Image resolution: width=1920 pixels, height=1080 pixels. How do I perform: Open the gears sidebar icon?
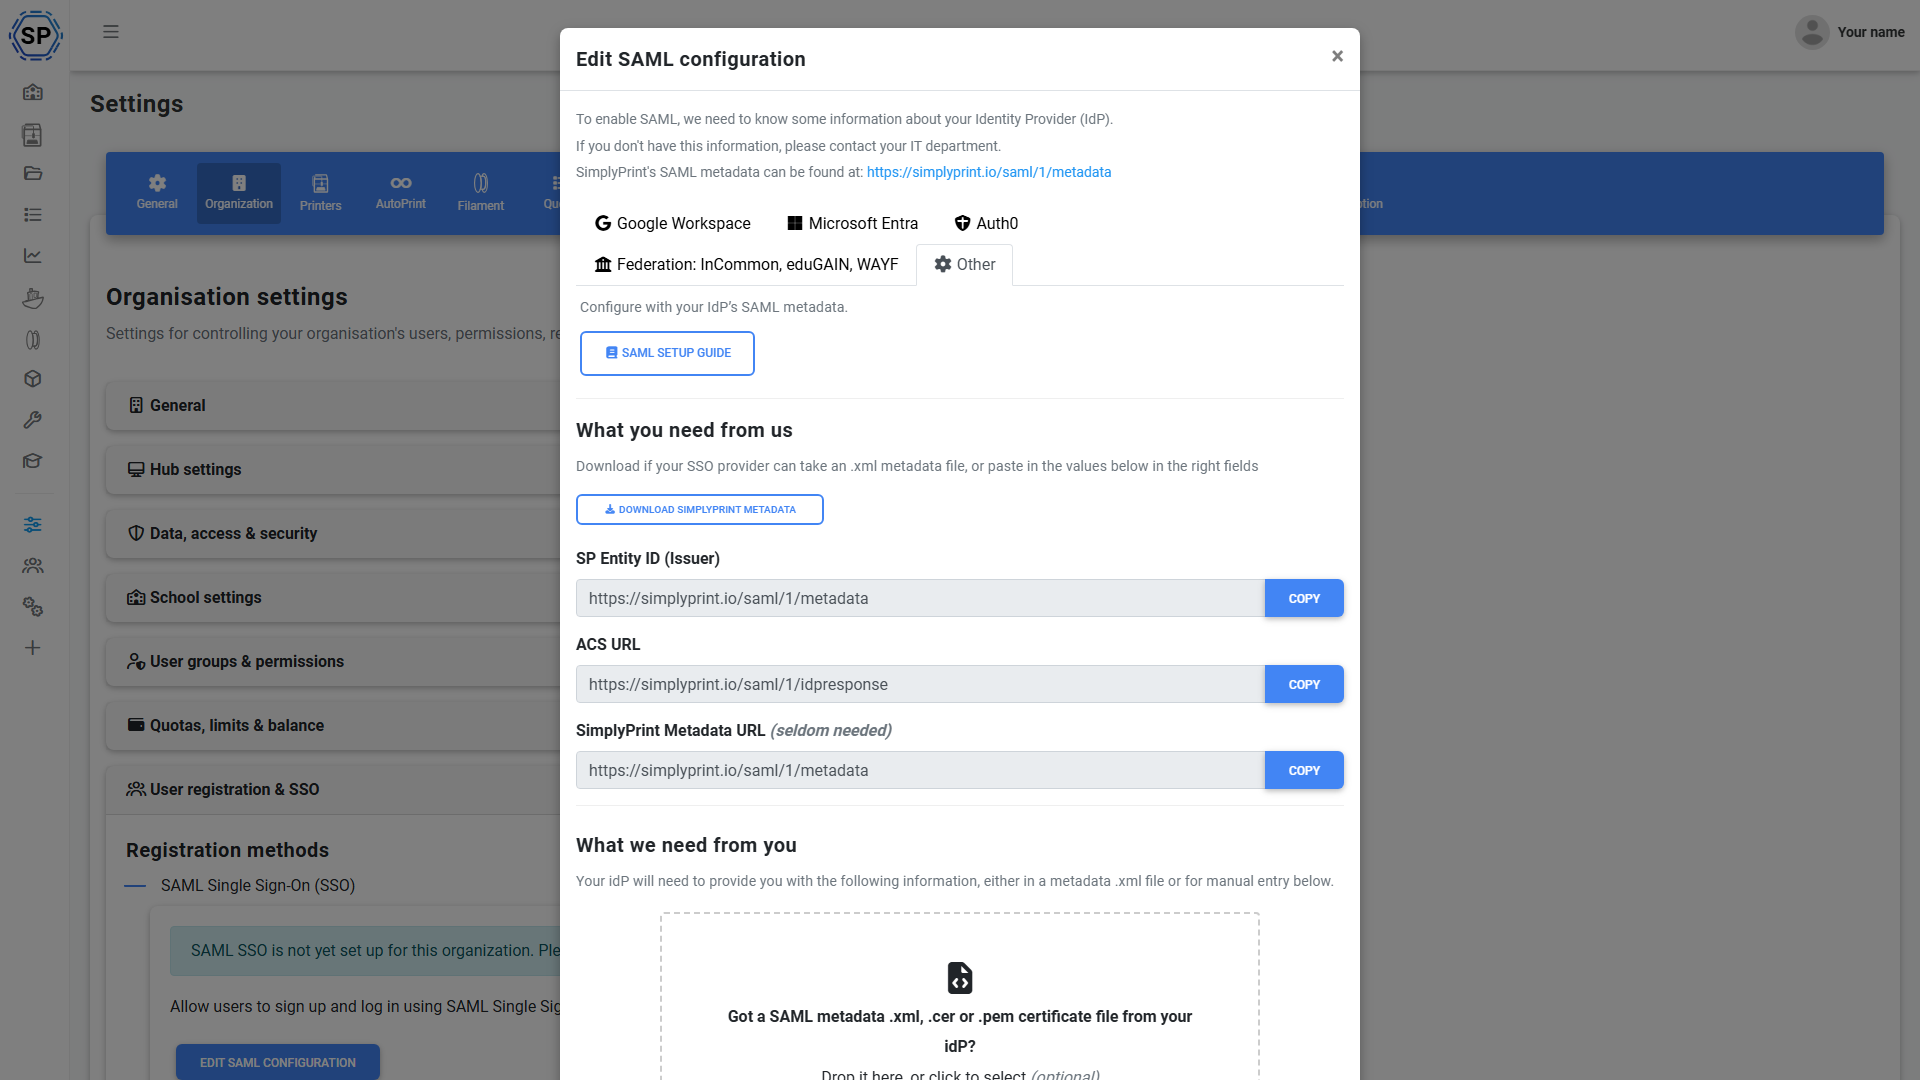coord(33,607)
